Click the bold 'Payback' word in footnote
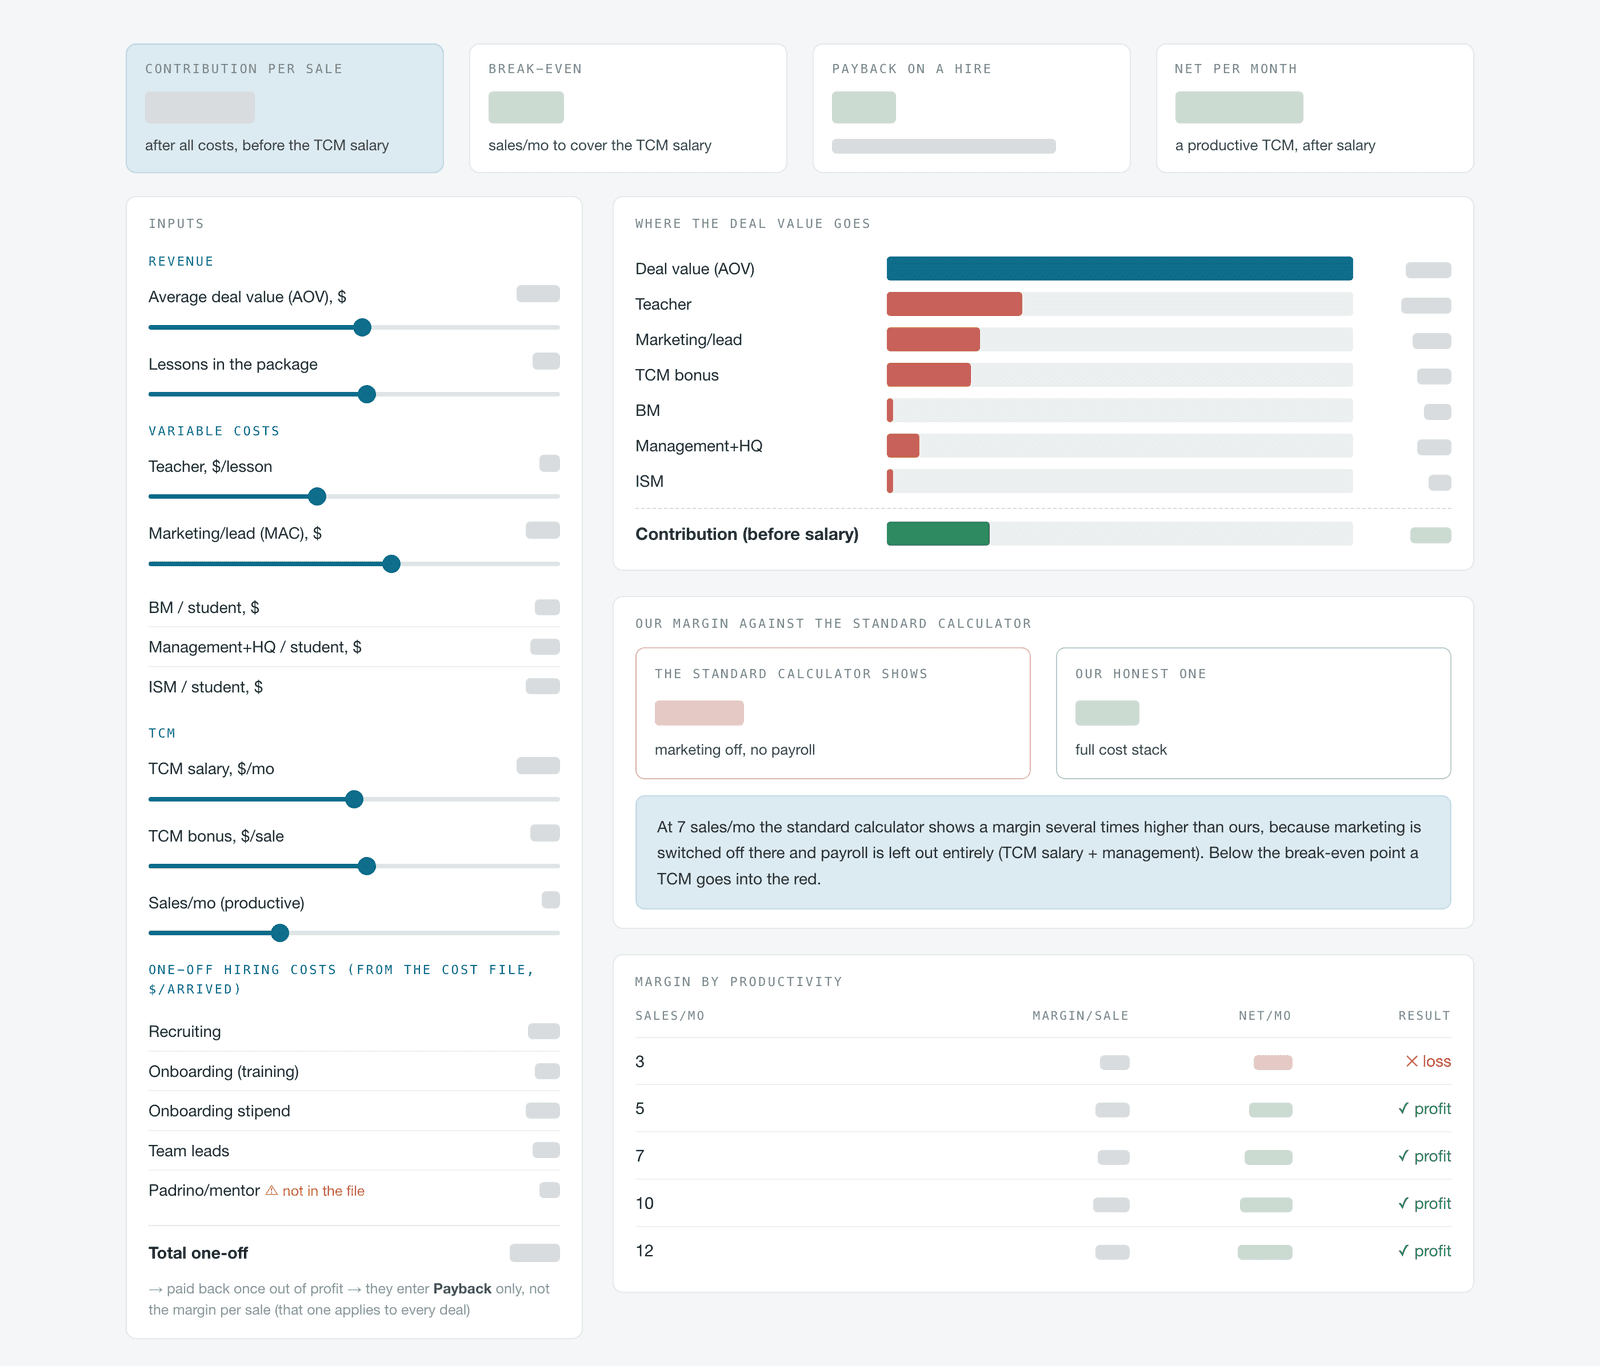 click(462, 1289)
